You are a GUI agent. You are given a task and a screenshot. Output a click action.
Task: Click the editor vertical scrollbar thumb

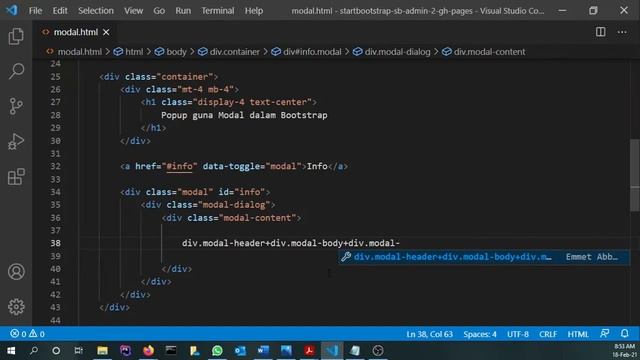coord(635,176)
